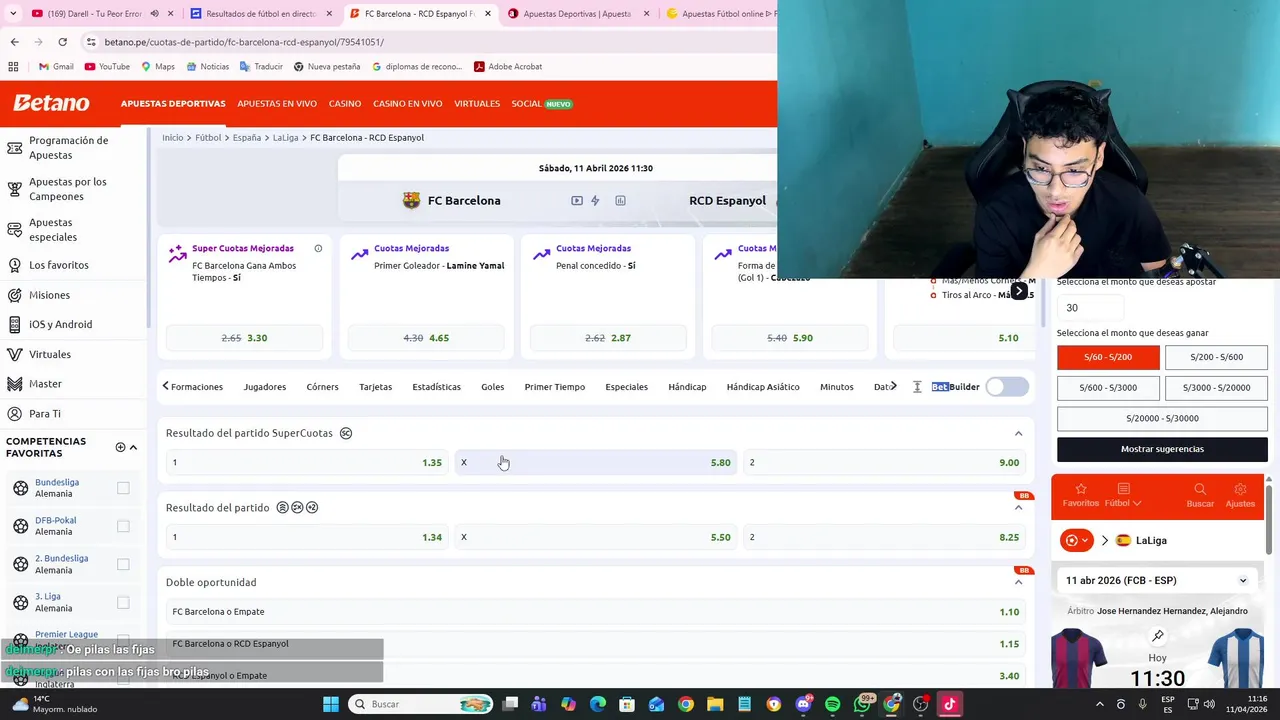1280x720 pixels.
Task: Click the Los favoritos sidebar icon
Action: 14,265
